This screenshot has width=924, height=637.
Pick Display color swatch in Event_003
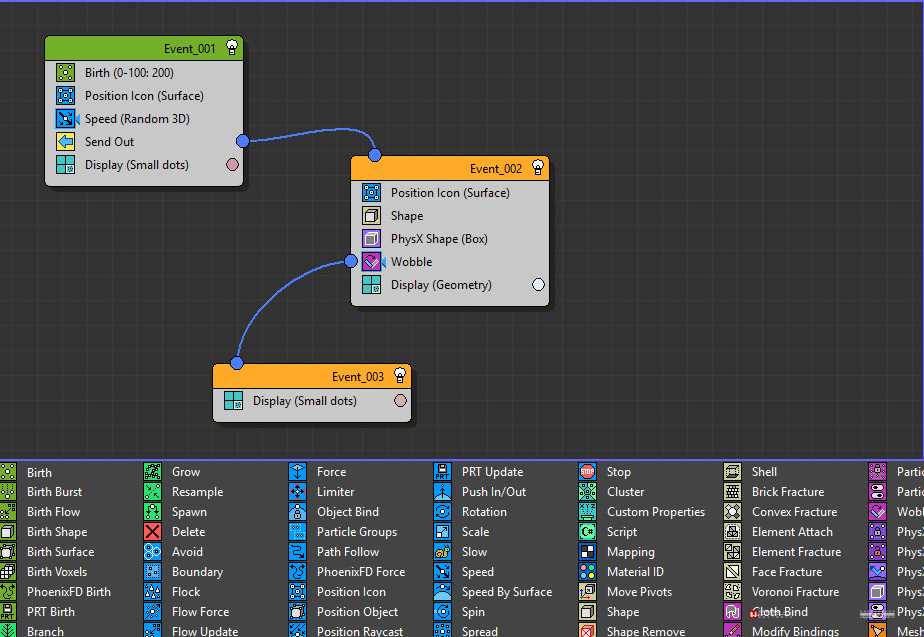400,401
